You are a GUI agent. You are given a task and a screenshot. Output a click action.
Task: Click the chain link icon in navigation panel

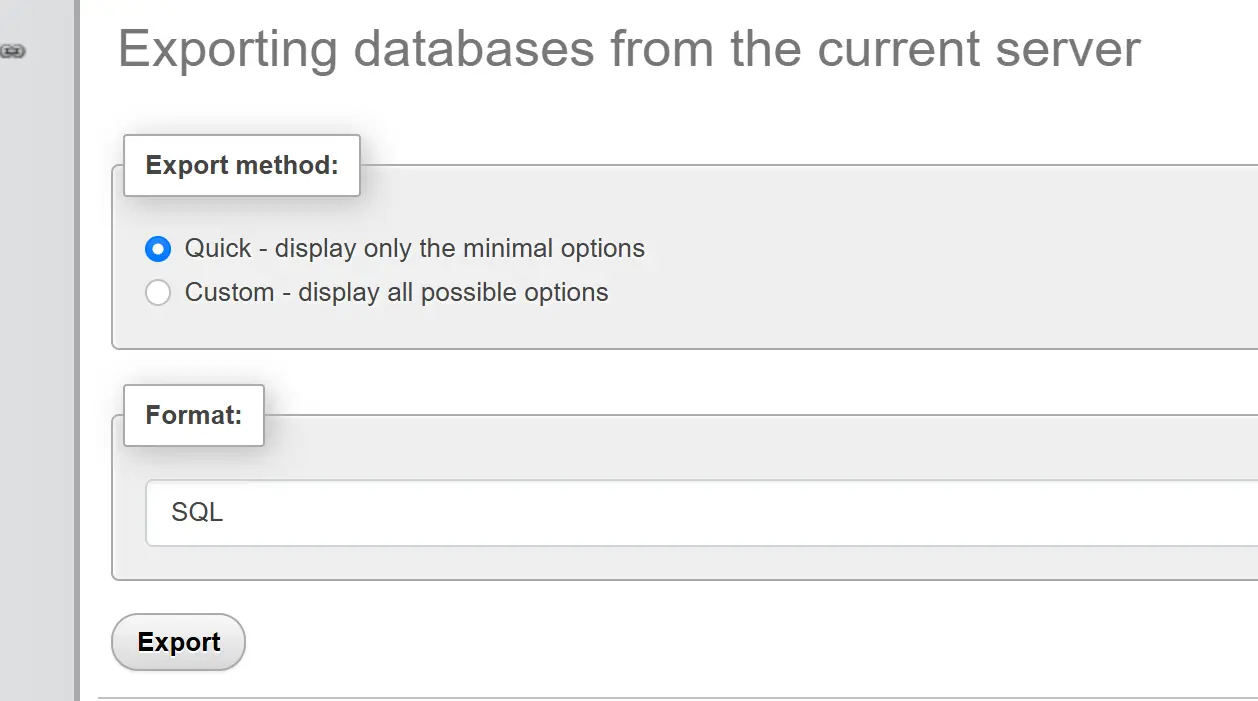click(x=12, y=50)
